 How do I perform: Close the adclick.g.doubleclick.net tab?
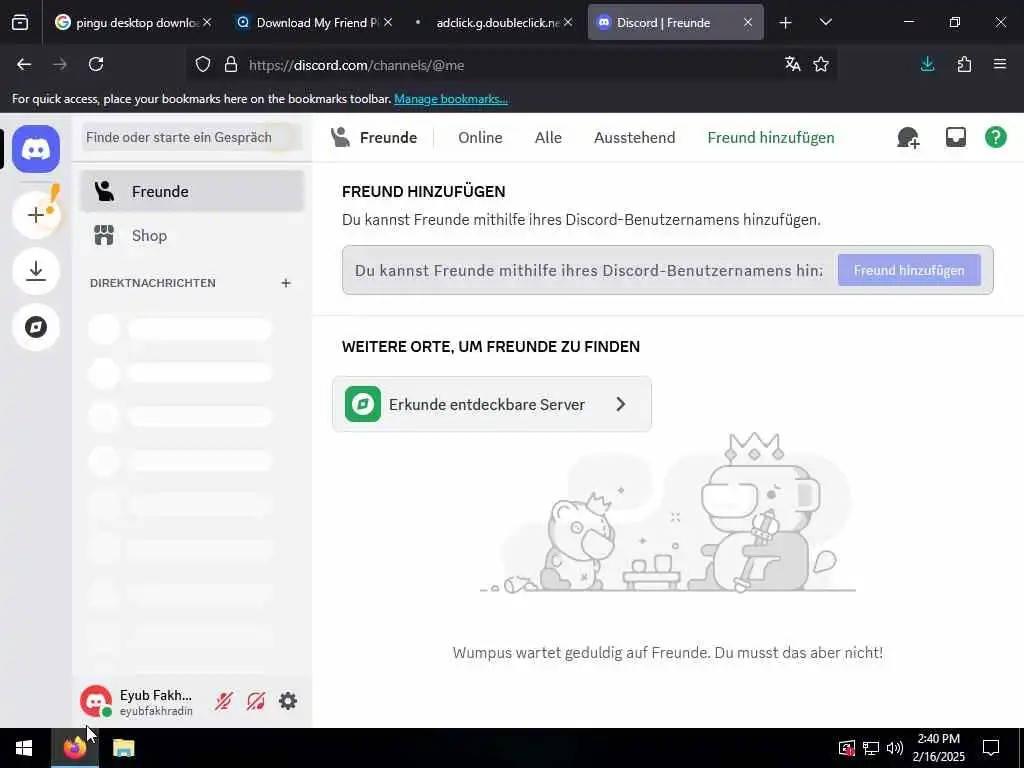tap(568, 22)
